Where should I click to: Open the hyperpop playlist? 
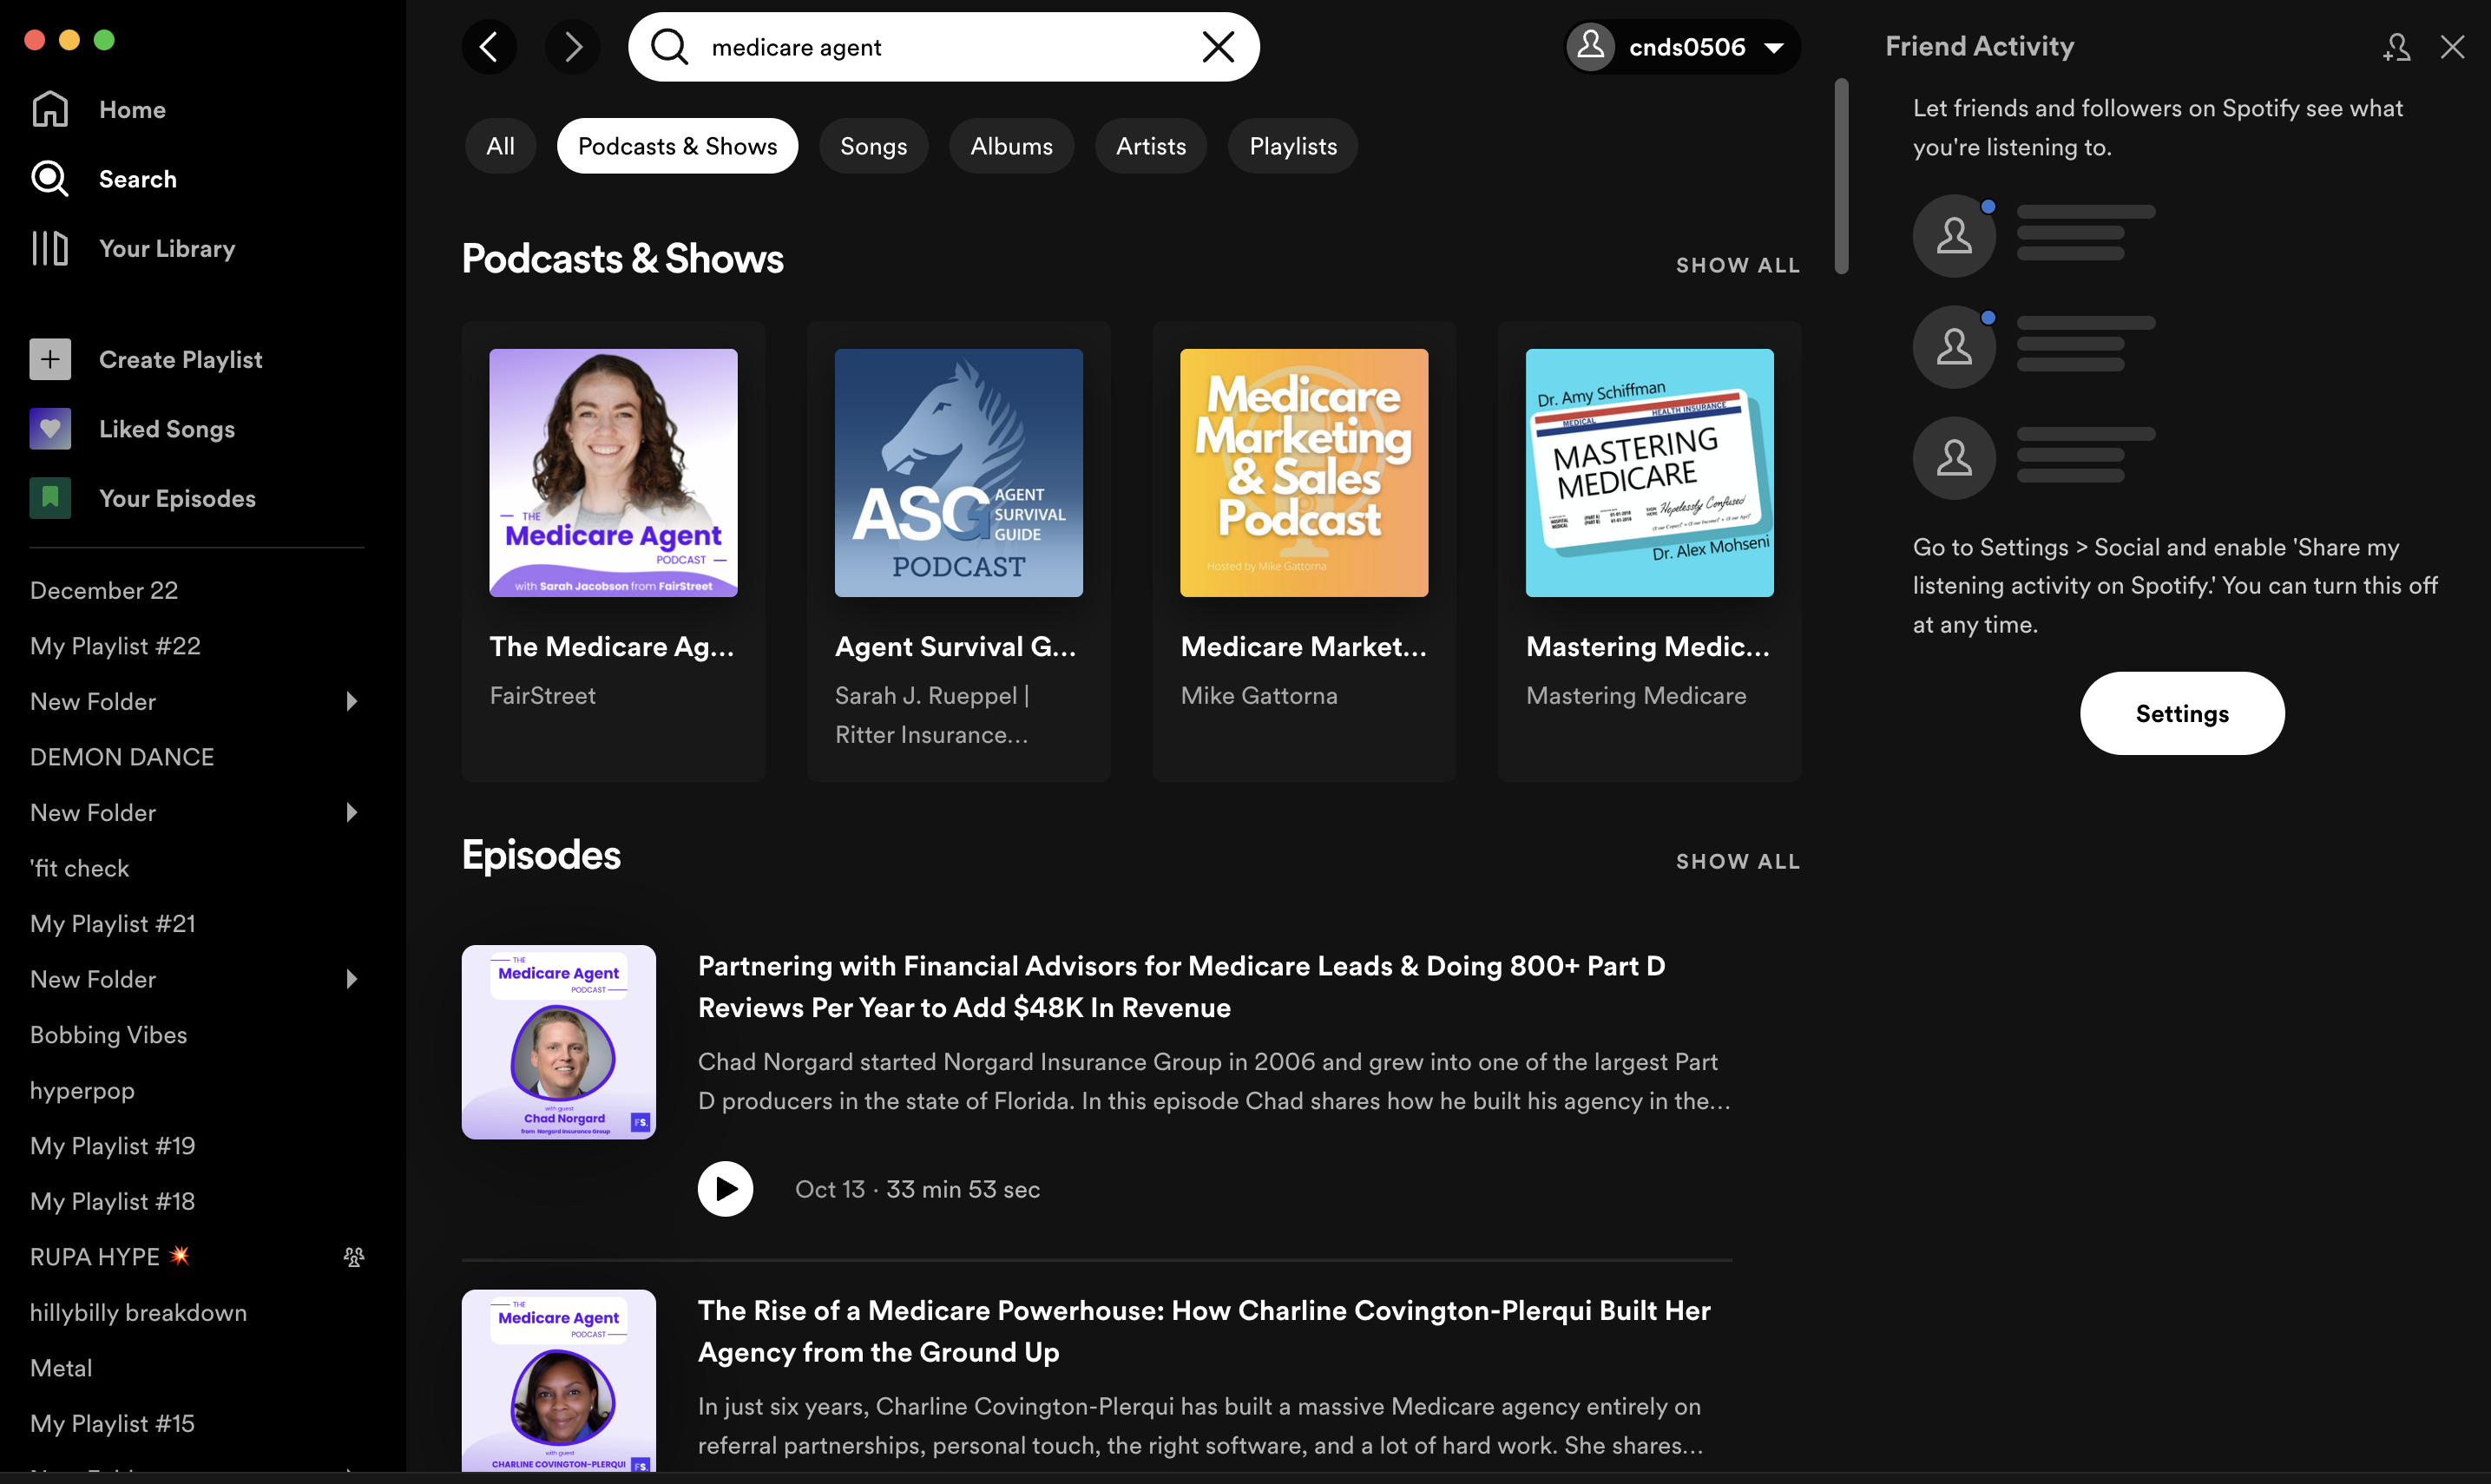82,1090
